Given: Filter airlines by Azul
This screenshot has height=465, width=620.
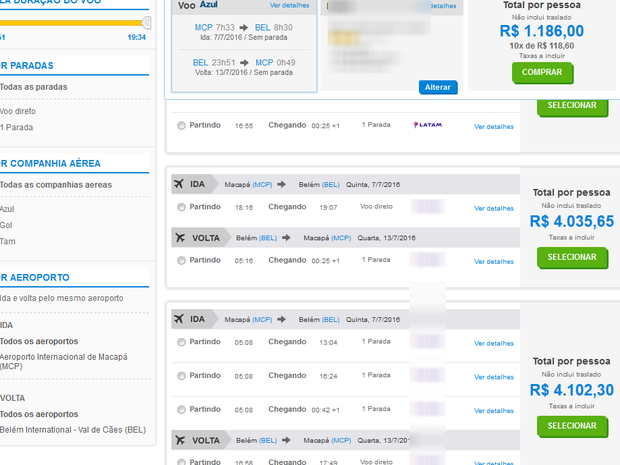Looking at the screenshot, I should tap(8, 209).
